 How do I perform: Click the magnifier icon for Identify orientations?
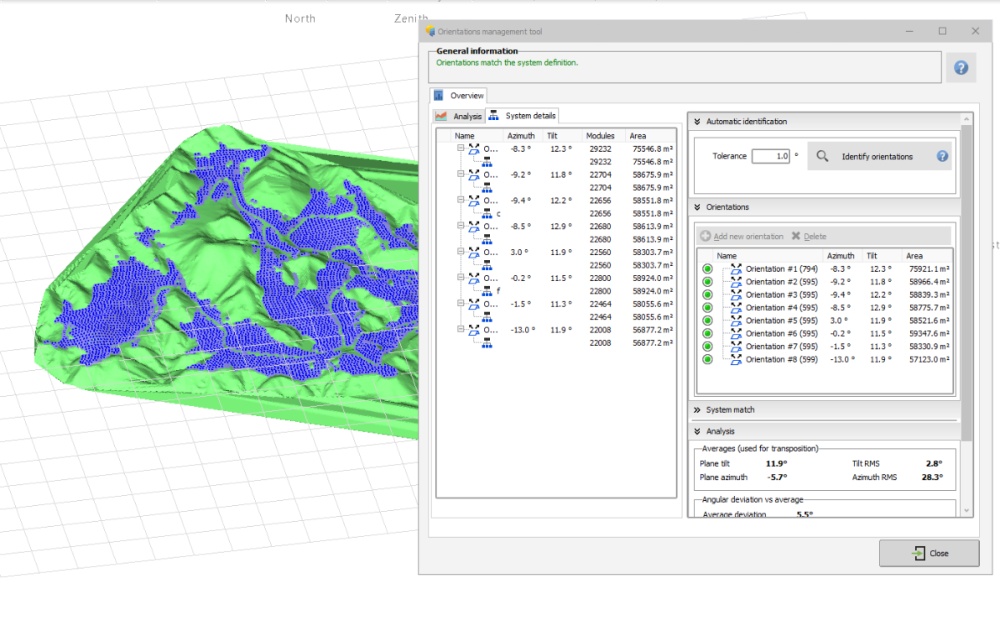tap(821, 156)
